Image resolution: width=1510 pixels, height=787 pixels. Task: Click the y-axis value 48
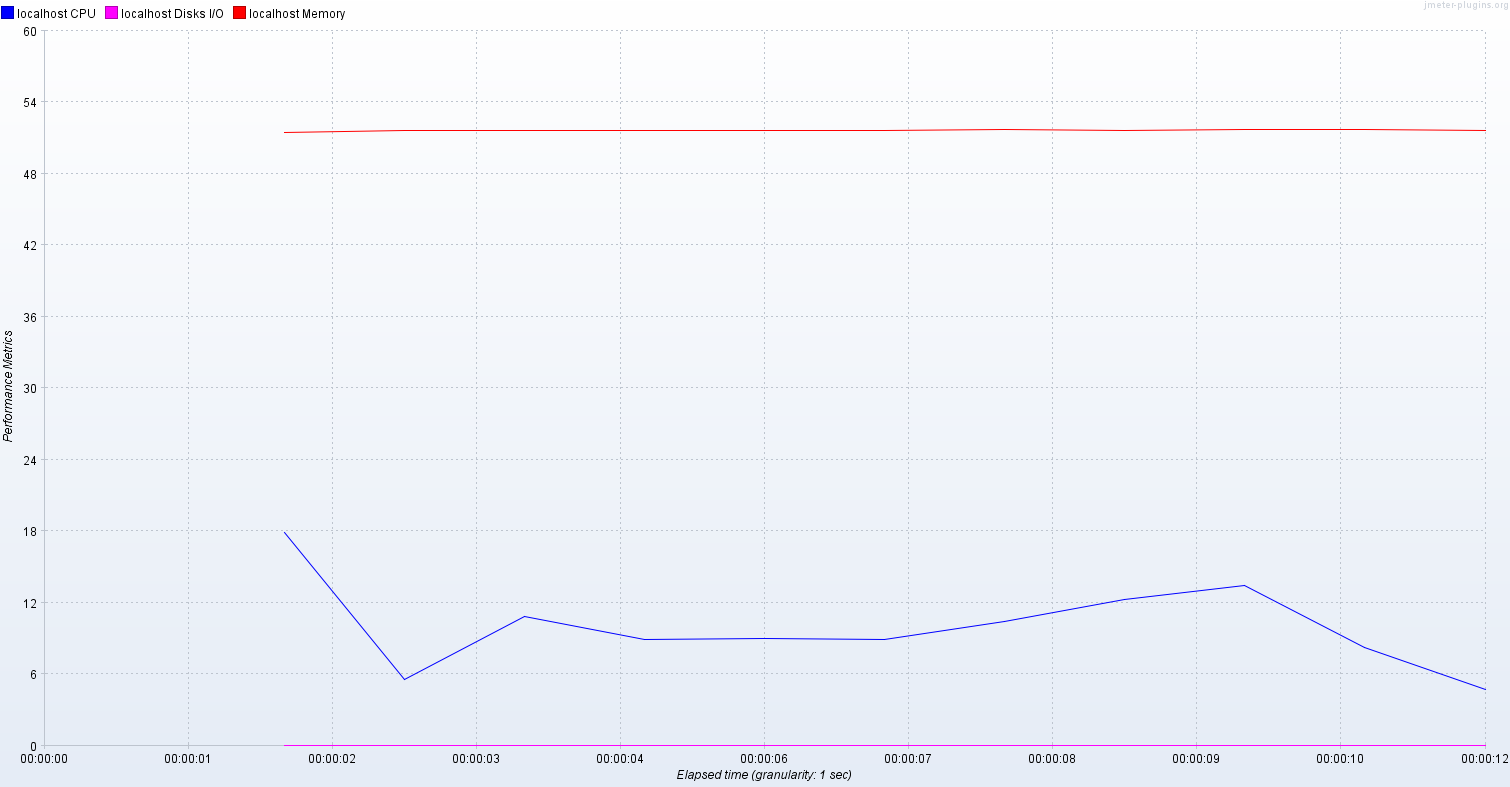point(29,174)
